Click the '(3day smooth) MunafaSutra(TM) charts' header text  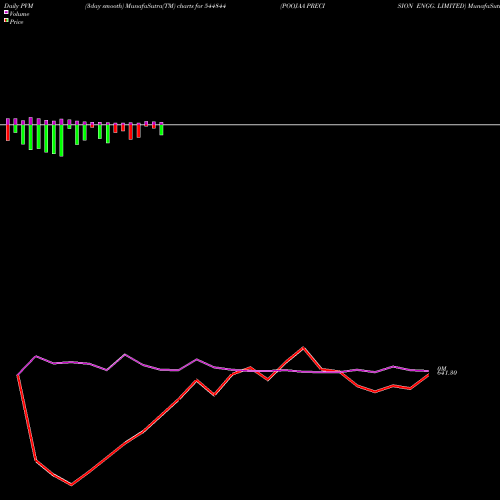(139, 6)
